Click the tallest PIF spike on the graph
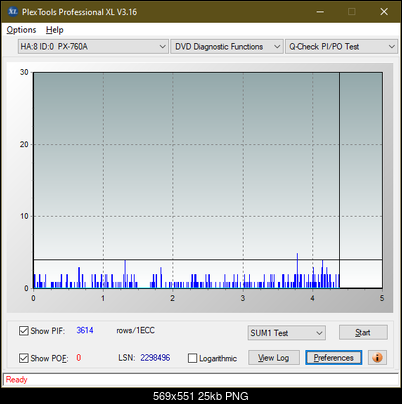402x404 pixels. point(297,270)
